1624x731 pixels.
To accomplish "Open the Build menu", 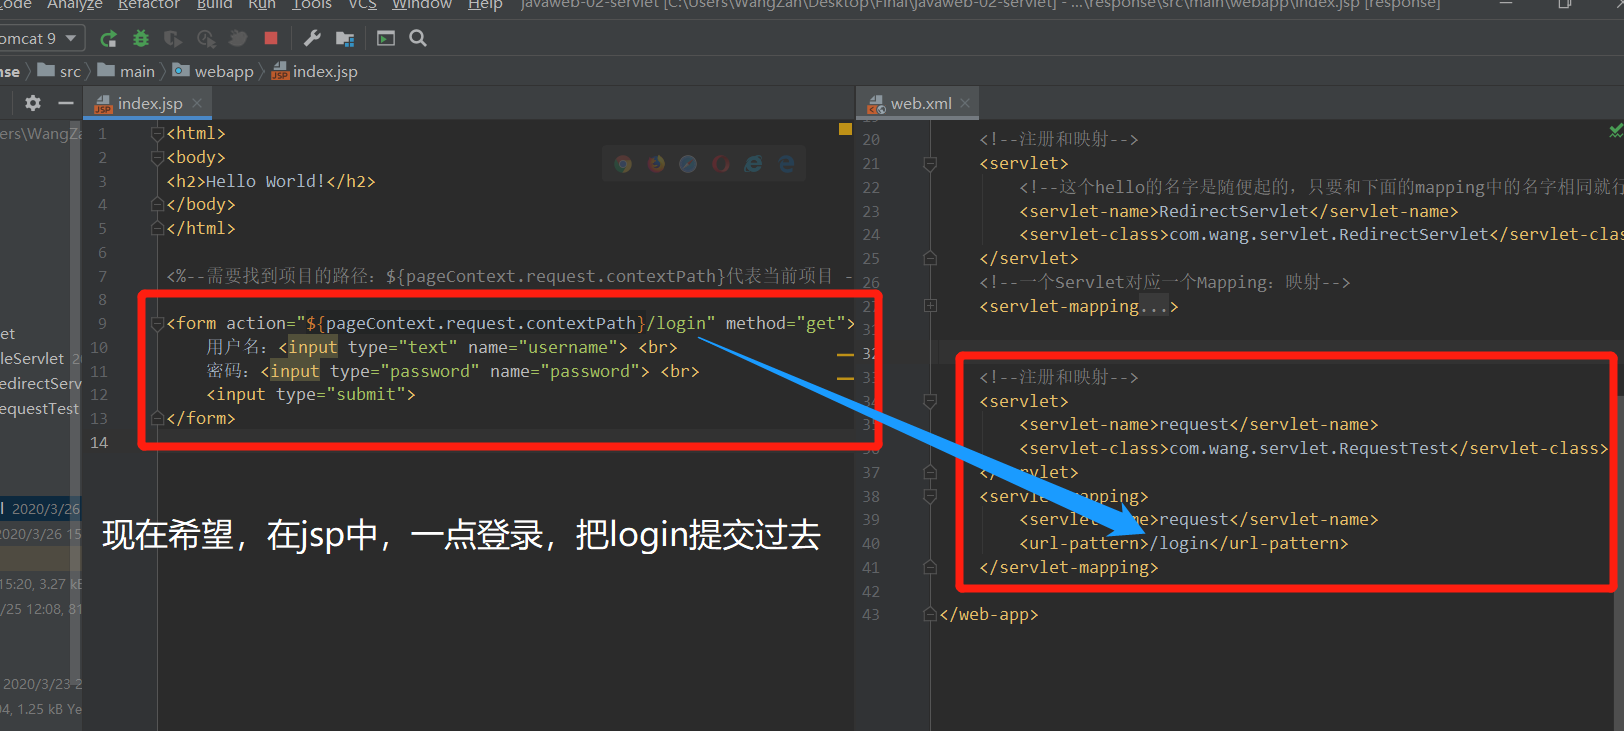I will (x=214, y=5).
